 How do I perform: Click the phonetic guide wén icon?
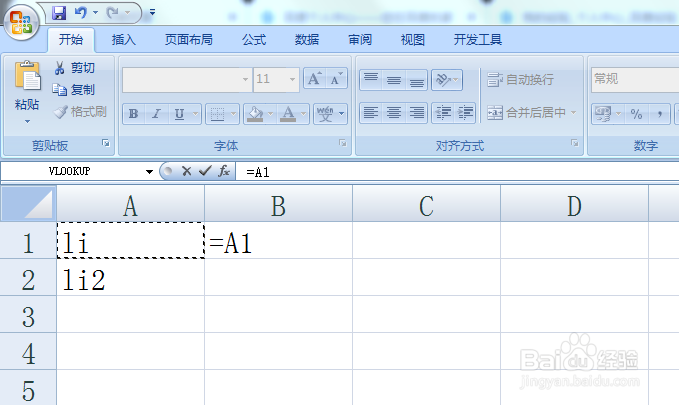[x=325, y=114]
